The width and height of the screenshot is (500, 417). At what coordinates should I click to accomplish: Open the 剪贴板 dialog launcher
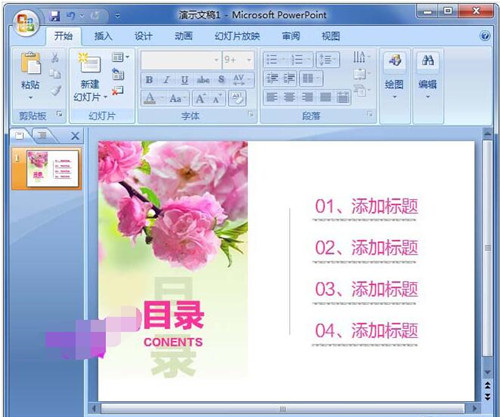[x=59, y=114]
